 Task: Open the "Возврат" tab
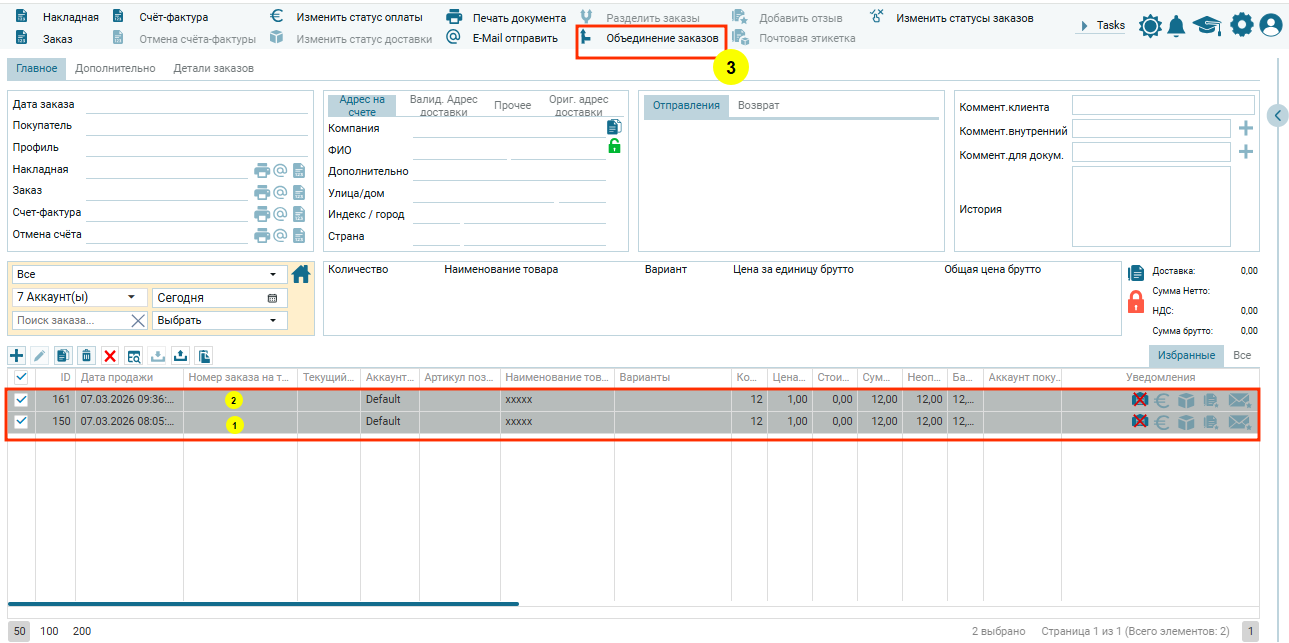point(758,106)
